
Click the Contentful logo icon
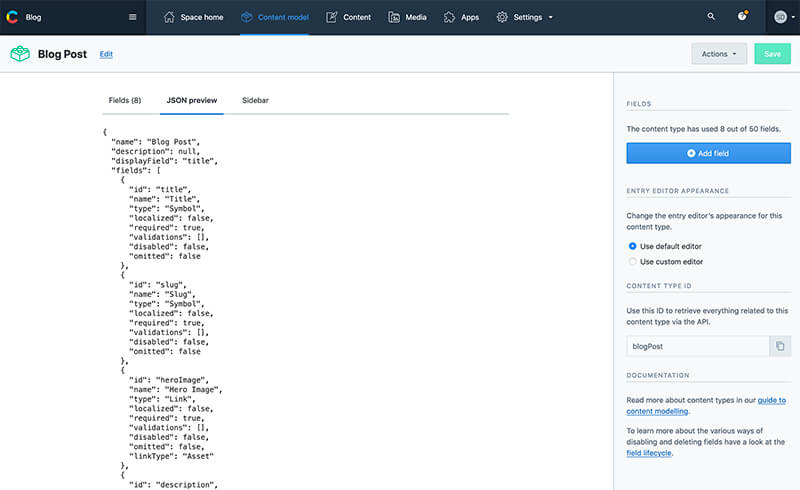pos(13,17)
